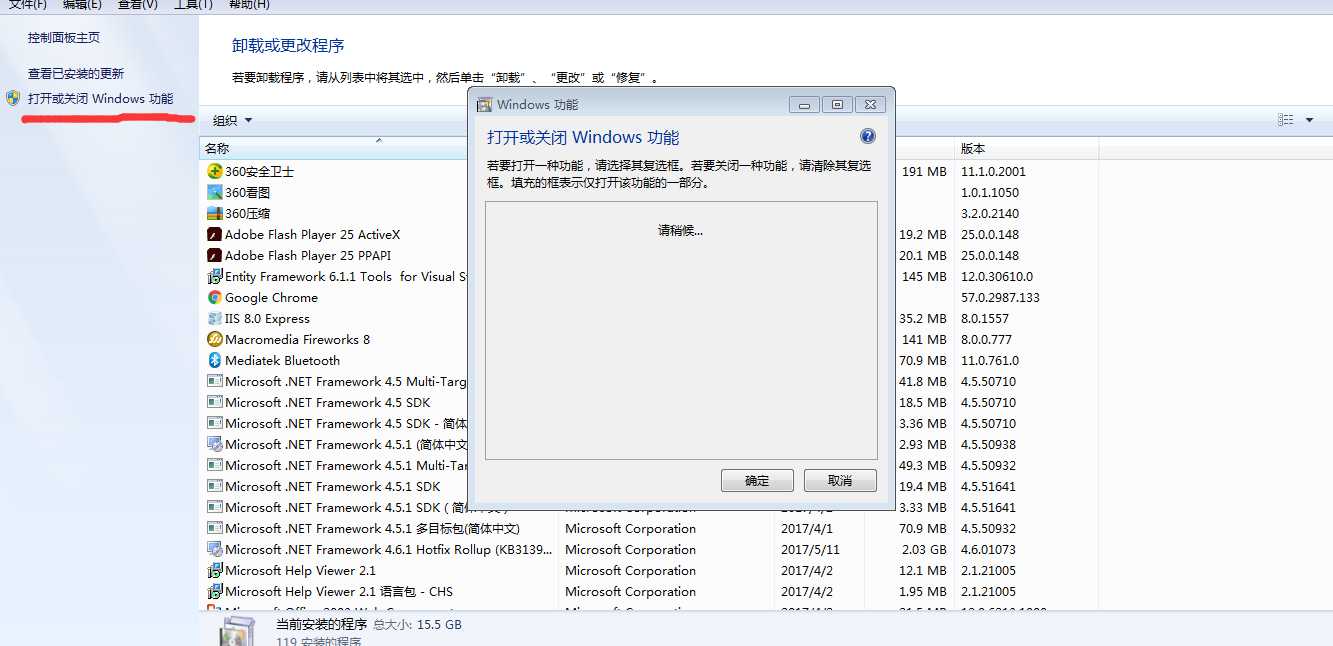Select Microsoft .NET Framework 4.5.1 SDK row

(333, 486)
